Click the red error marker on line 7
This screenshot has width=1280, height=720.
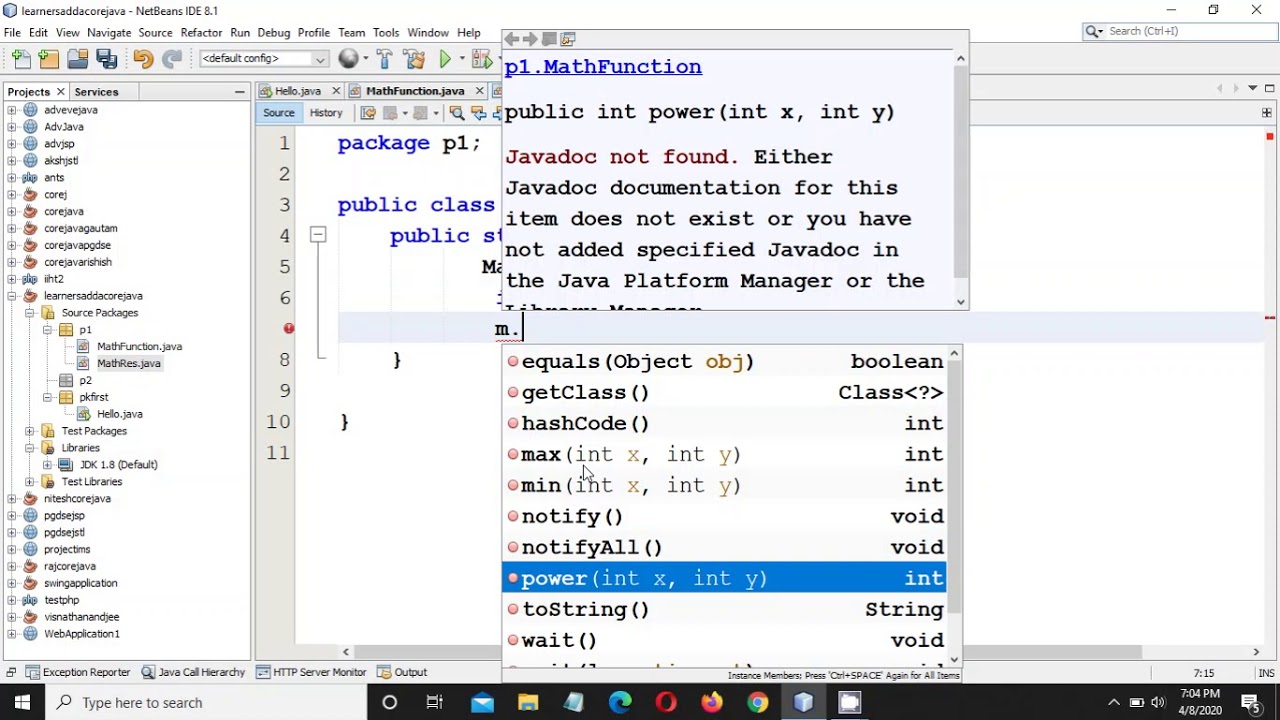coord(288,328)
